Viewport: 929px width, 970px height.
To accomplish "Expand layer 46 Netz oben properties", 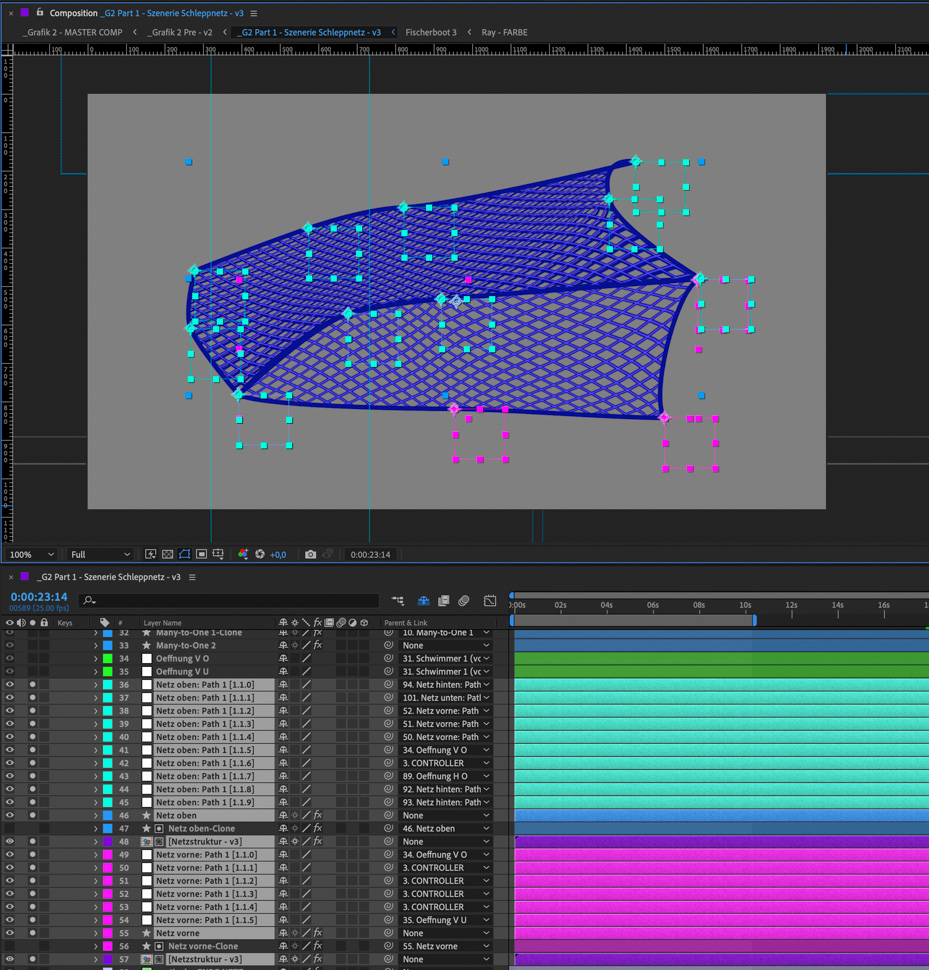I will point(96,815).
